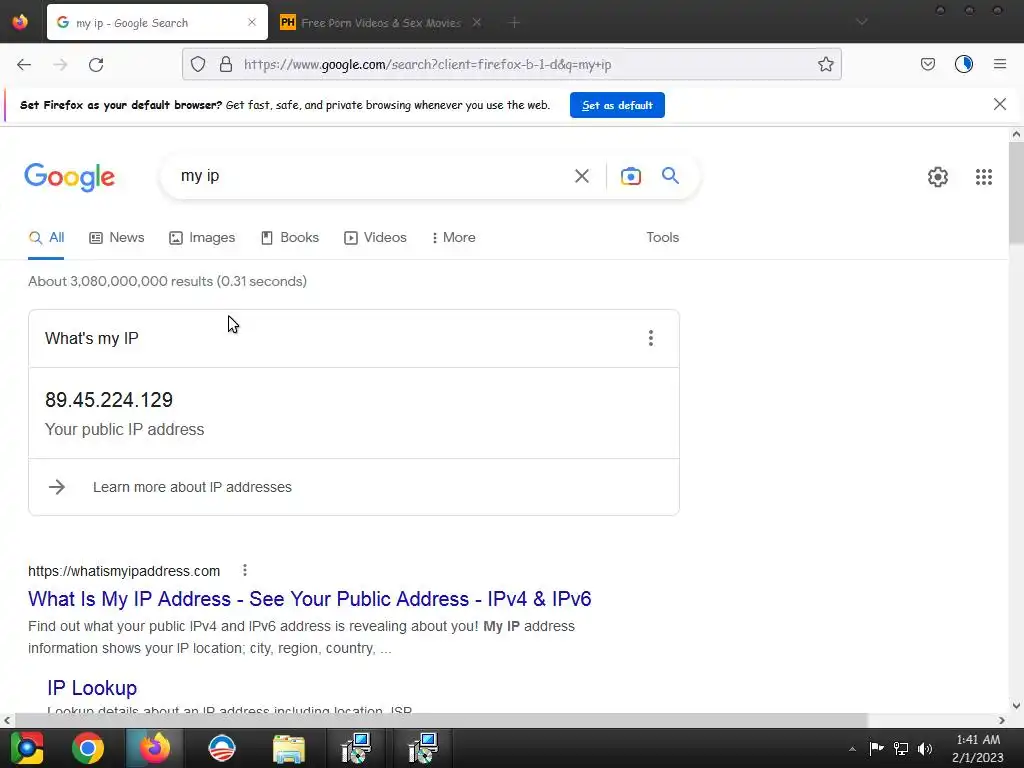
Task: Click the https://whatismyipaddress.com URL text
Action: click(x=124, y=571)
